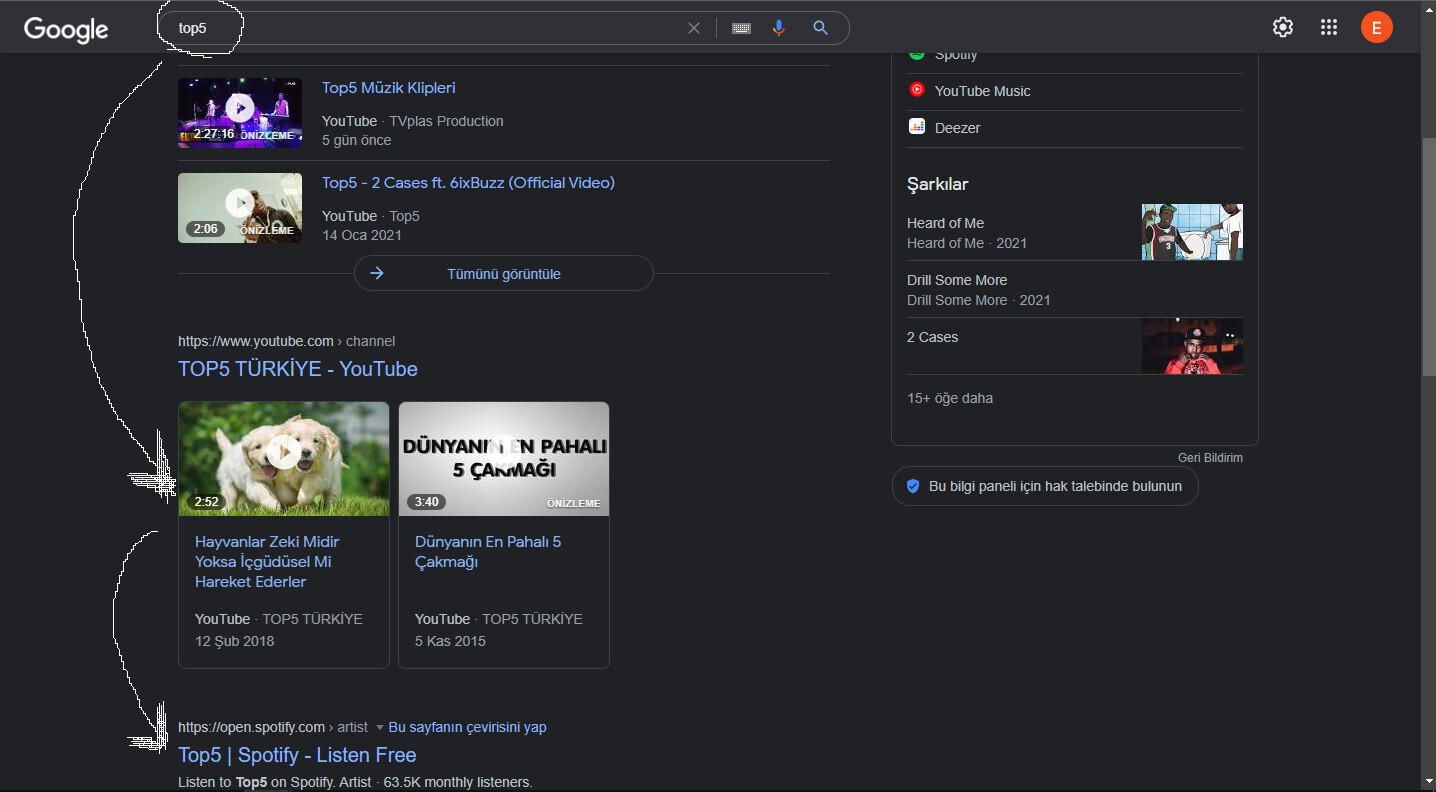The height and width of the screenshot is (792, 1436).
Task: Click the YouTube Music icon
Action: [x=917, y=90]
